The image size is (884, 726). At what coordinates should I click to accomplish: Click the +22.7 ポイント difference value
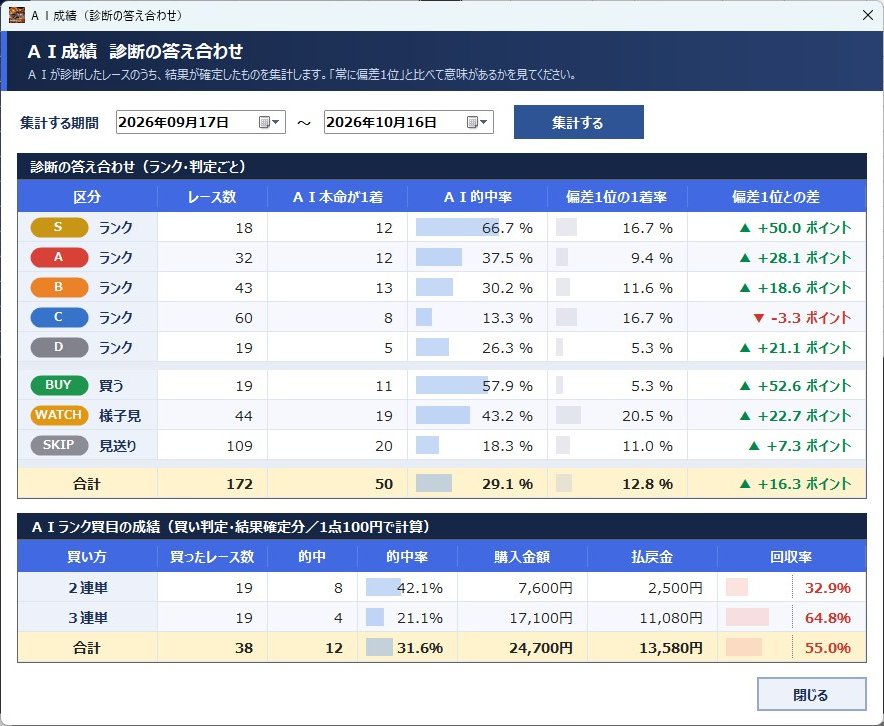(795, 415)
